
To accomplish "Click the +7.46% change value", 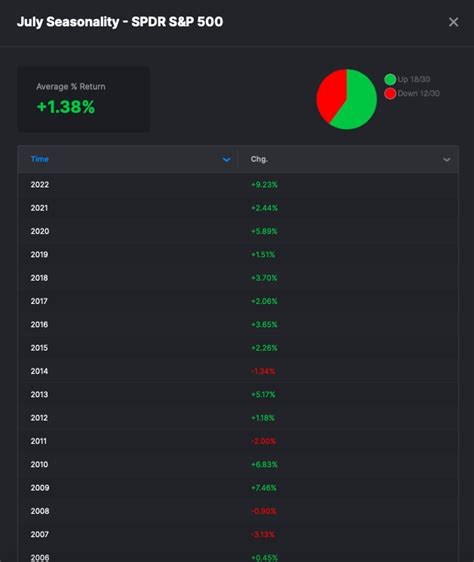I will pos(264,488).
